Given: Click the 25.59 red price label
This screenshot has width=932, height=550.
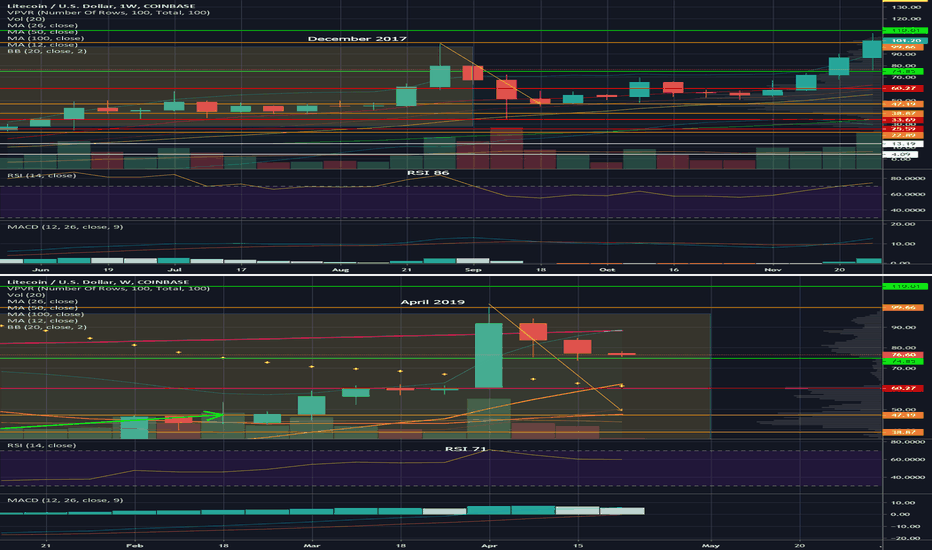Looking at the screenshot, I should click(903, 129).
